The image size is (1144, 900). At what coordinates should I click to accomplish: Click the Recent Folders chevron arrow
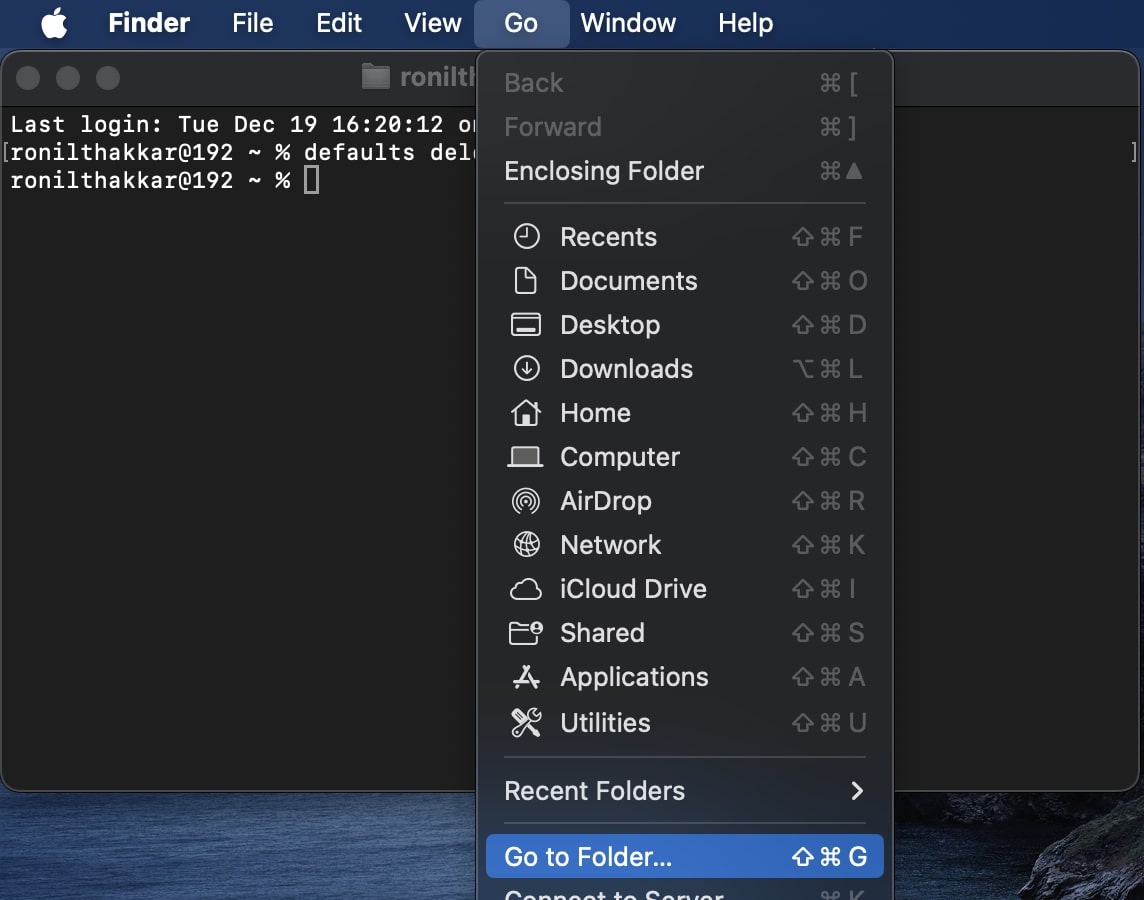pyautogui.click(x=857, y=791)
